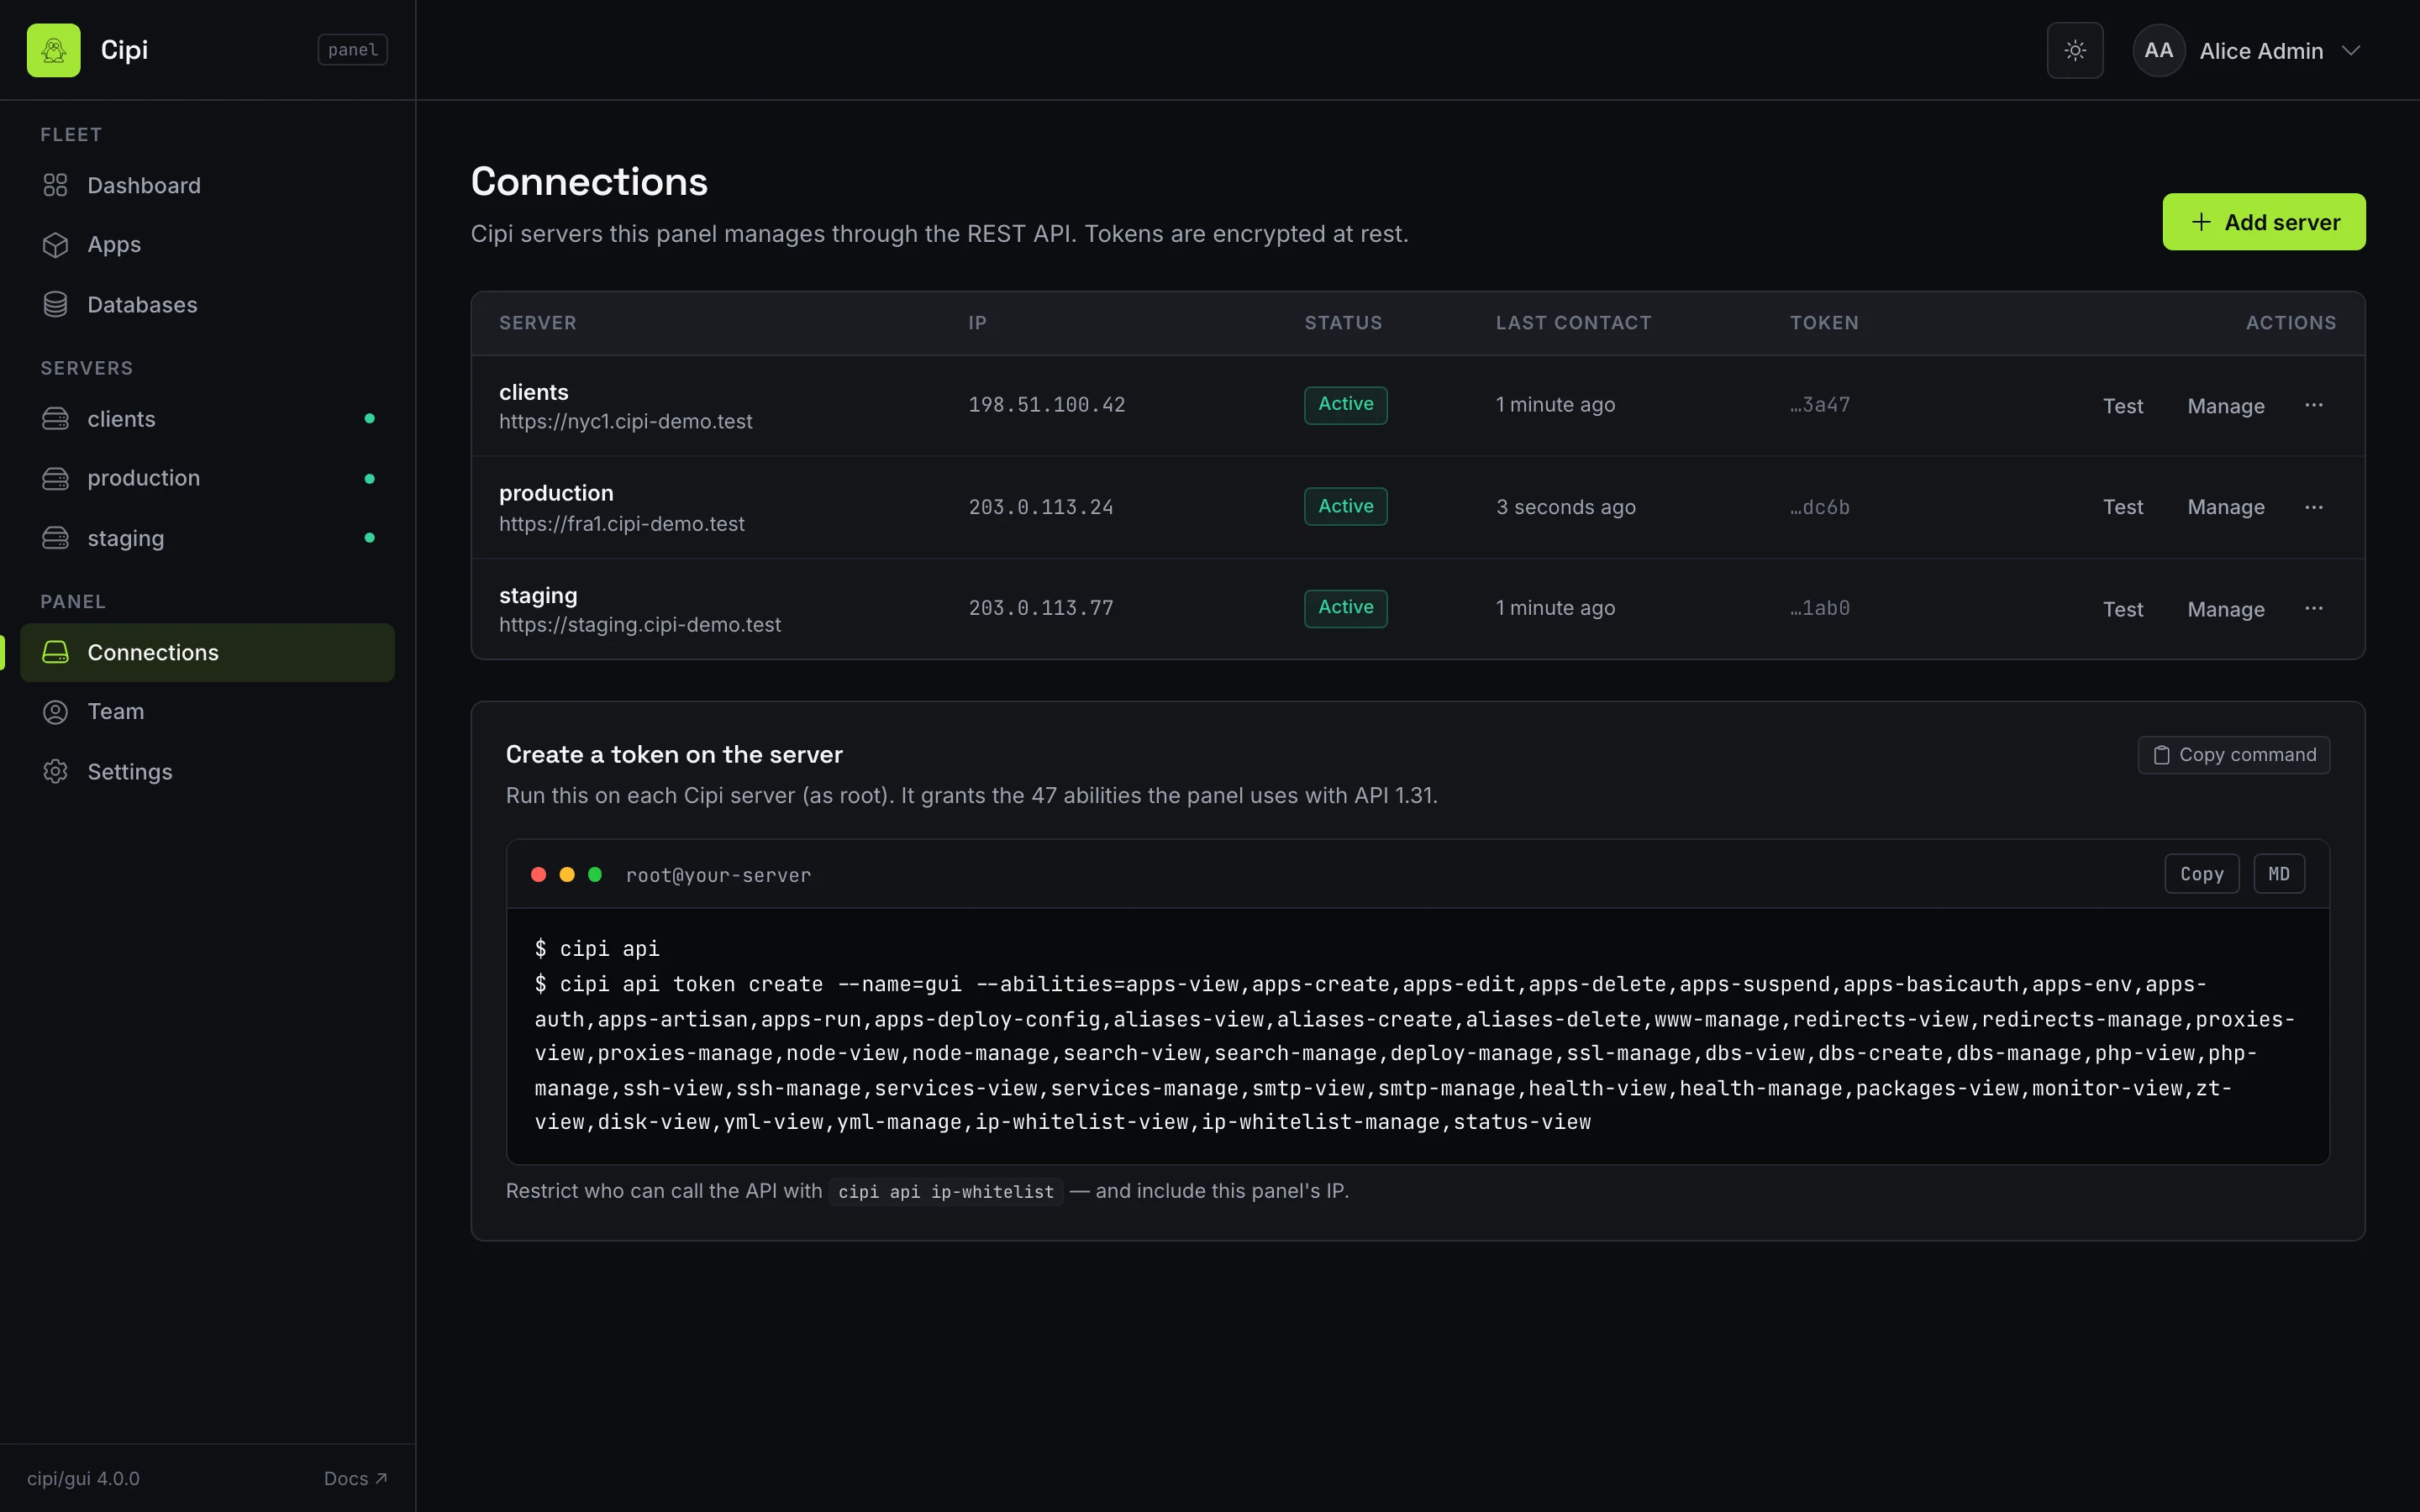Viewport: 2420px width, 1512px height.
Task: Open the Team page
Action: 207,711
